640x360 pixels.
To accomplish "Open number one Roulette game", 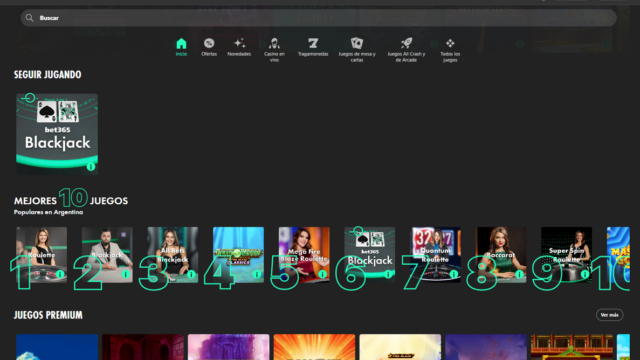I will pos(42,255).
